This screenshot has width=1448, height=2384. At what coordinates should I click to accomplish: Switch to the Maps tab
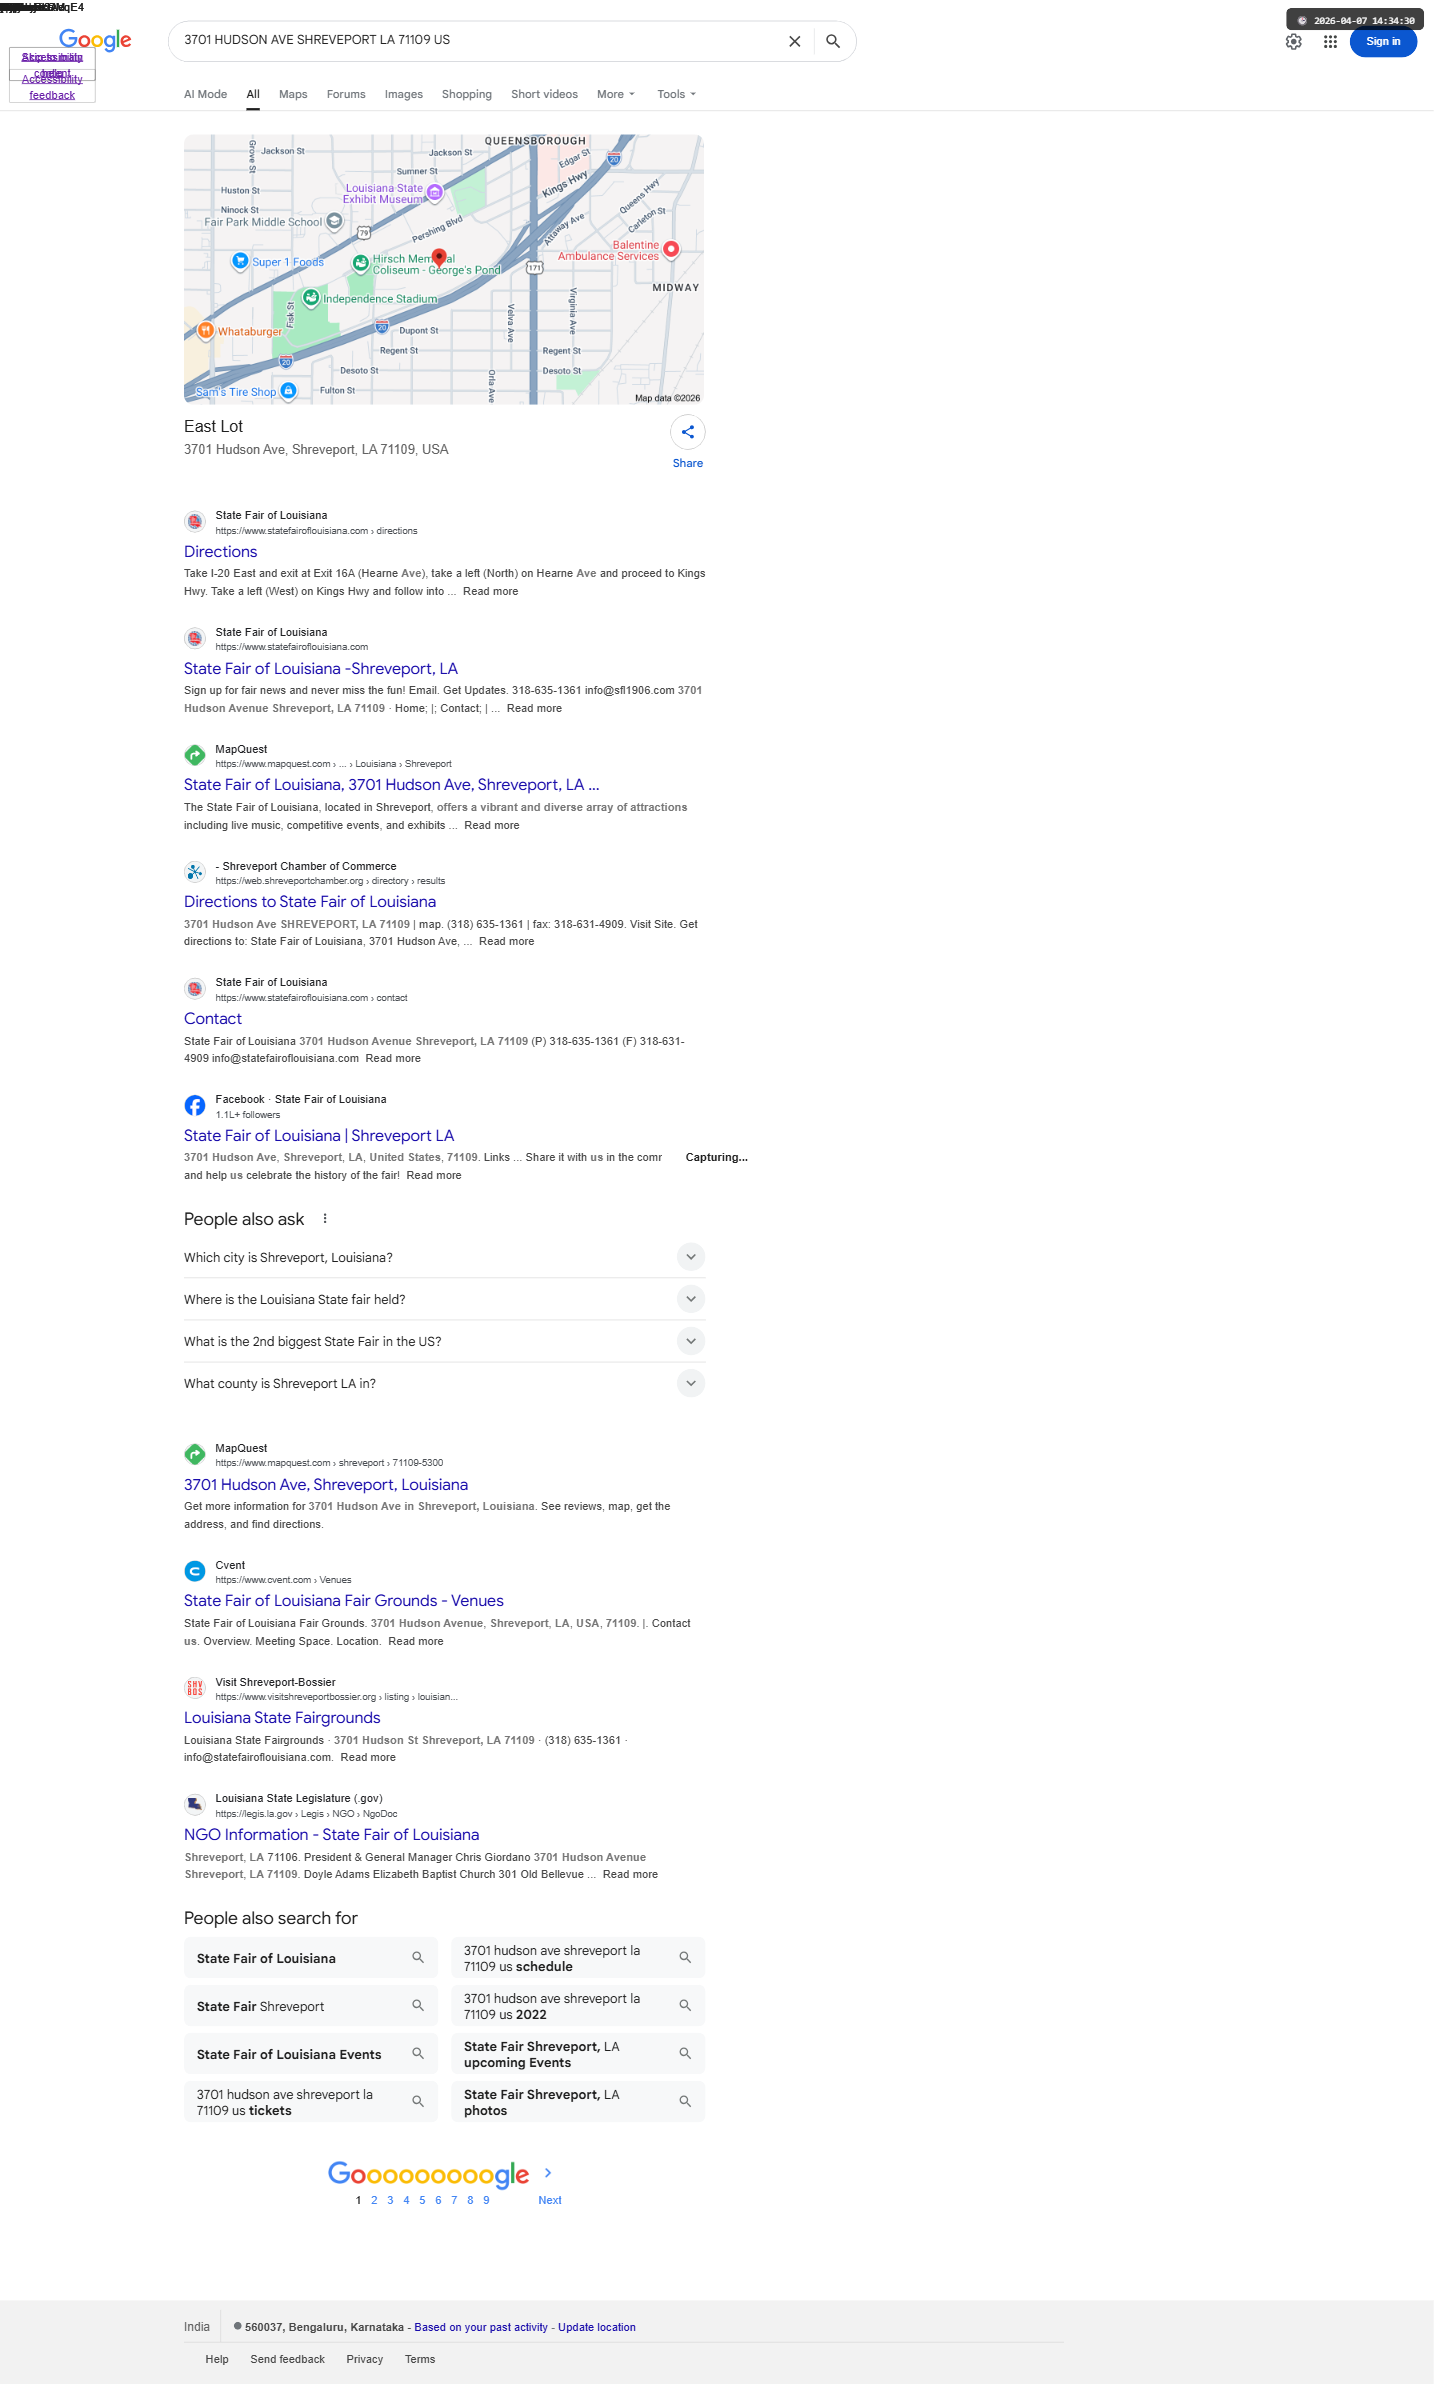click(x=293, y=94)
